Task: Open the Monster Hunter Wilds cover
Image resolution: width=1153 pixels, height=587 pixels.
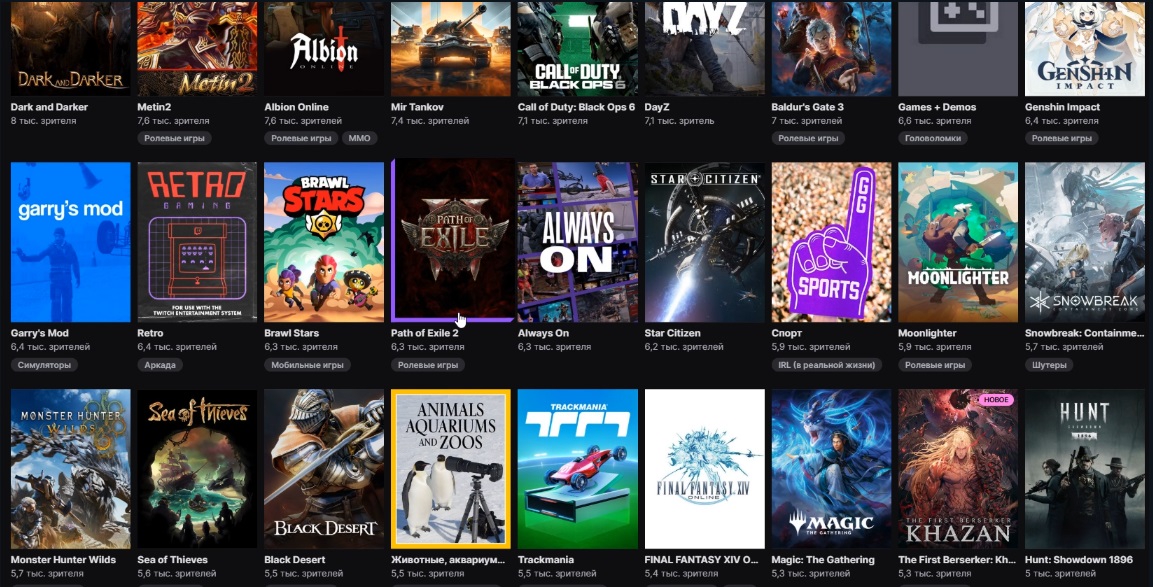Action: [71, 469]
